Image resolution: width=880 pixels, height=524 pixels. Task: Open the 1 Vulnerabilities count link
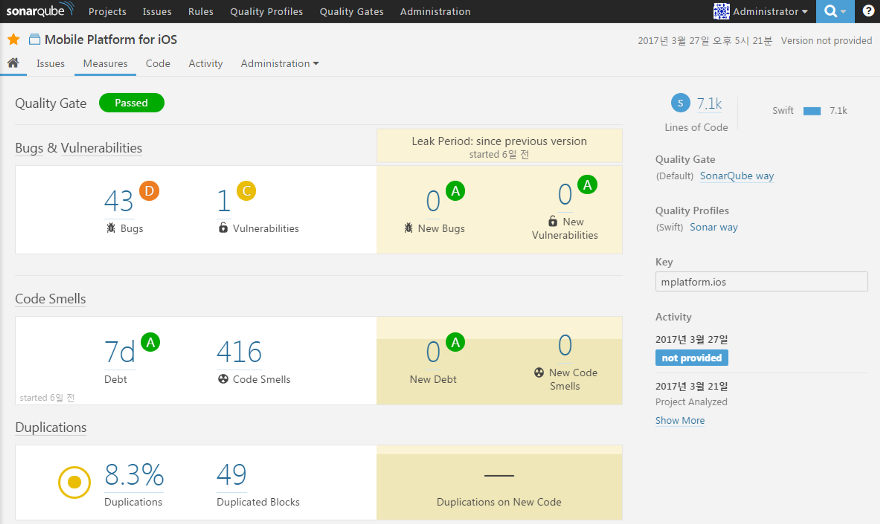click(x=223, y=201)
